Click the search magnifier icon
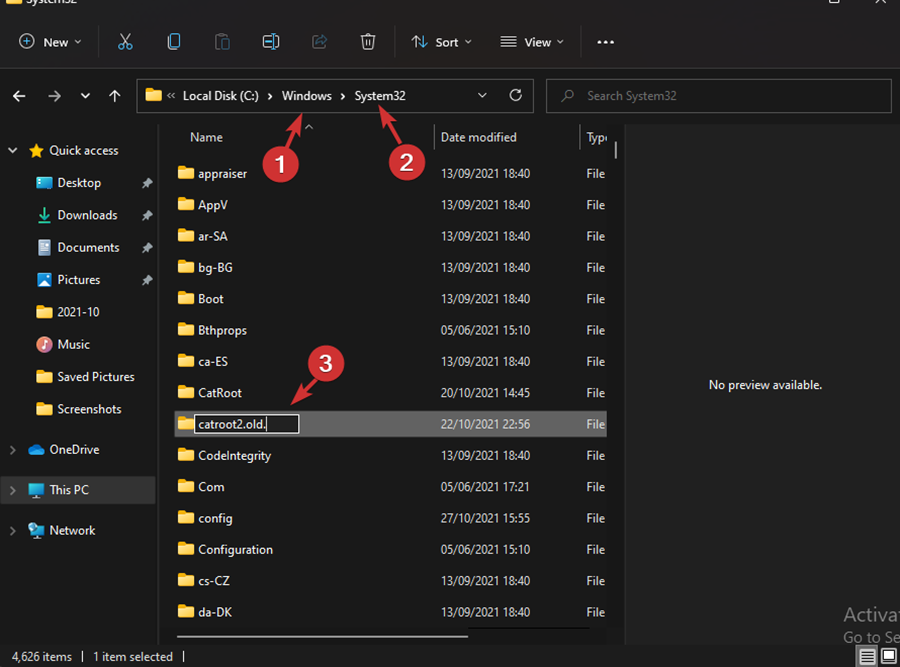Viewport: 900px width, 667px height. coord(568,96)
